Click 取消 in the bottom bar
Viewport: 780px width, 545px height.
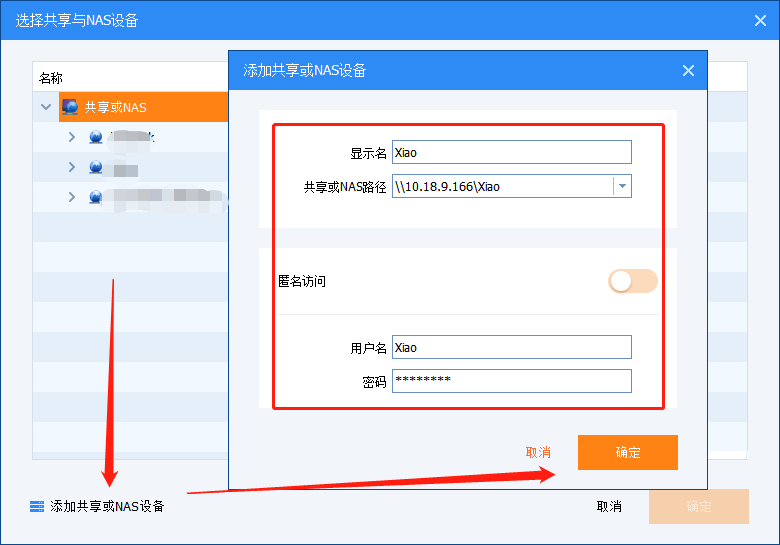click(609, 506)
